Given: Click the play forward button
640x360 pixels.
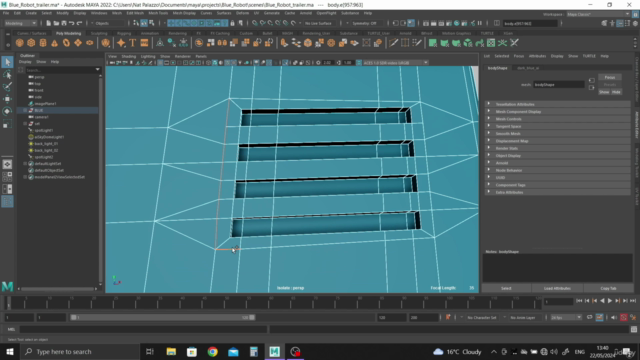Looking at the screenshot, I should click(610, 301).
